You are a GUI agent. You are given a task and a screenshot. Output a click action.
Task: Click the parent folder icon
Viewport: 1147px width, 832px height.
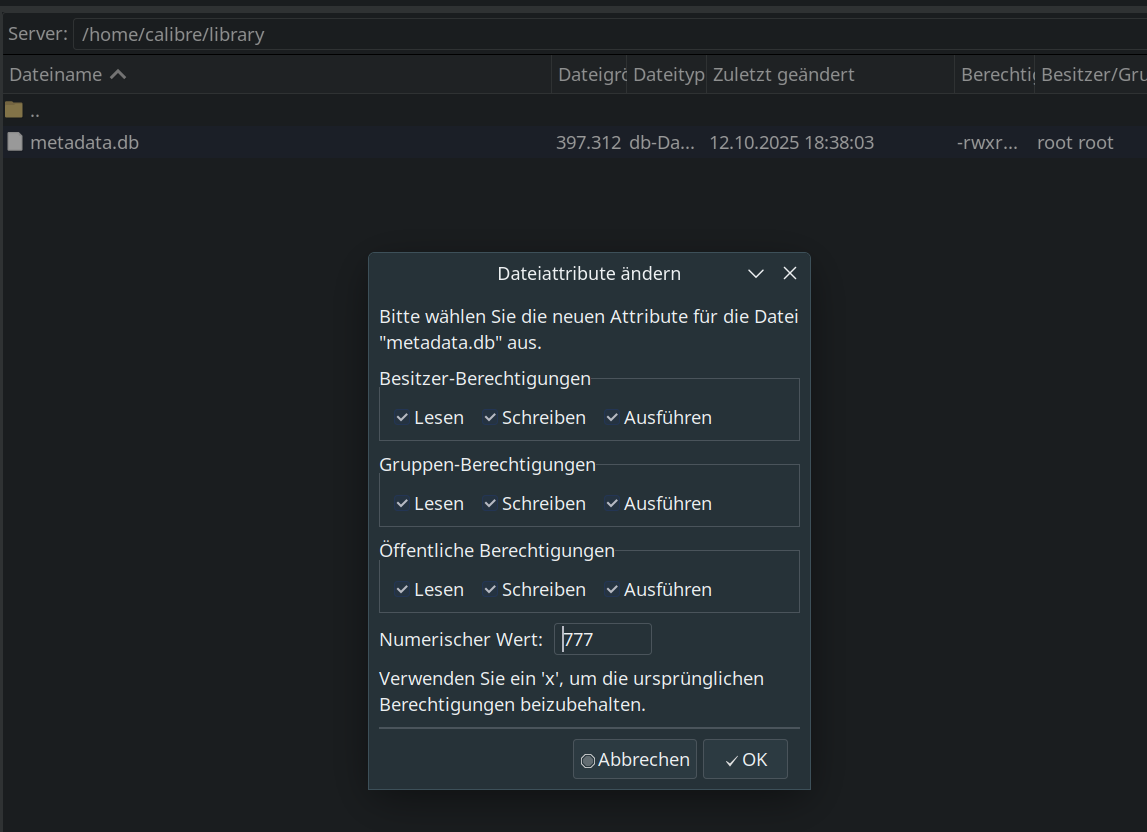(14, 110)
